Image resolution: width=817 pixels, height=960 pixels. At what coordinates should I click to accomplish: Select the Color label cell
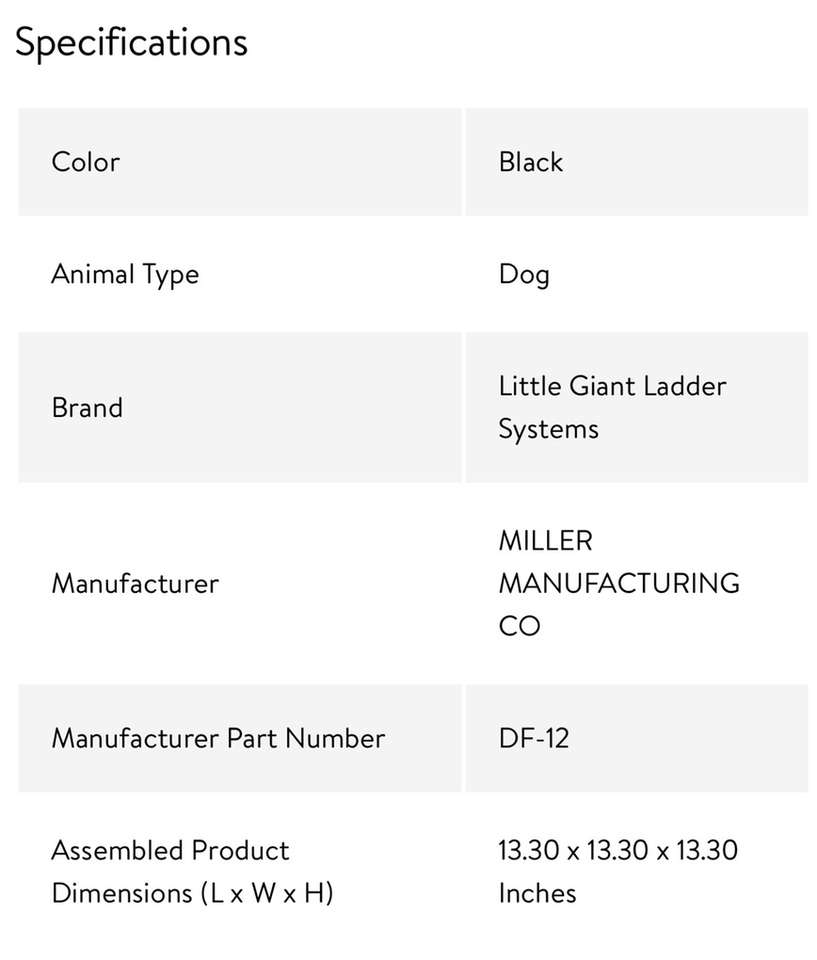(85, 162)
